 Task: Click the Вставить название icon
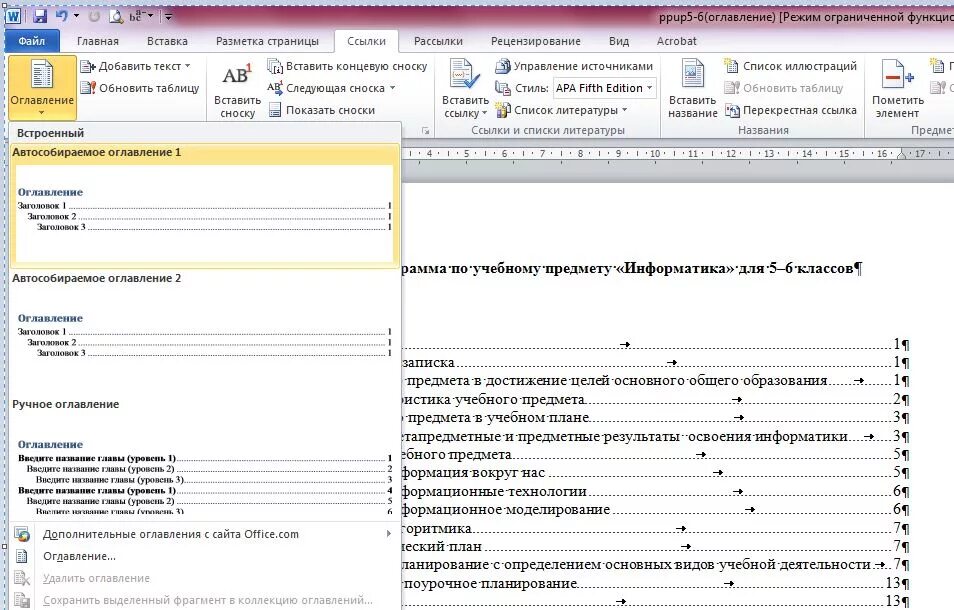pos(692,74)
